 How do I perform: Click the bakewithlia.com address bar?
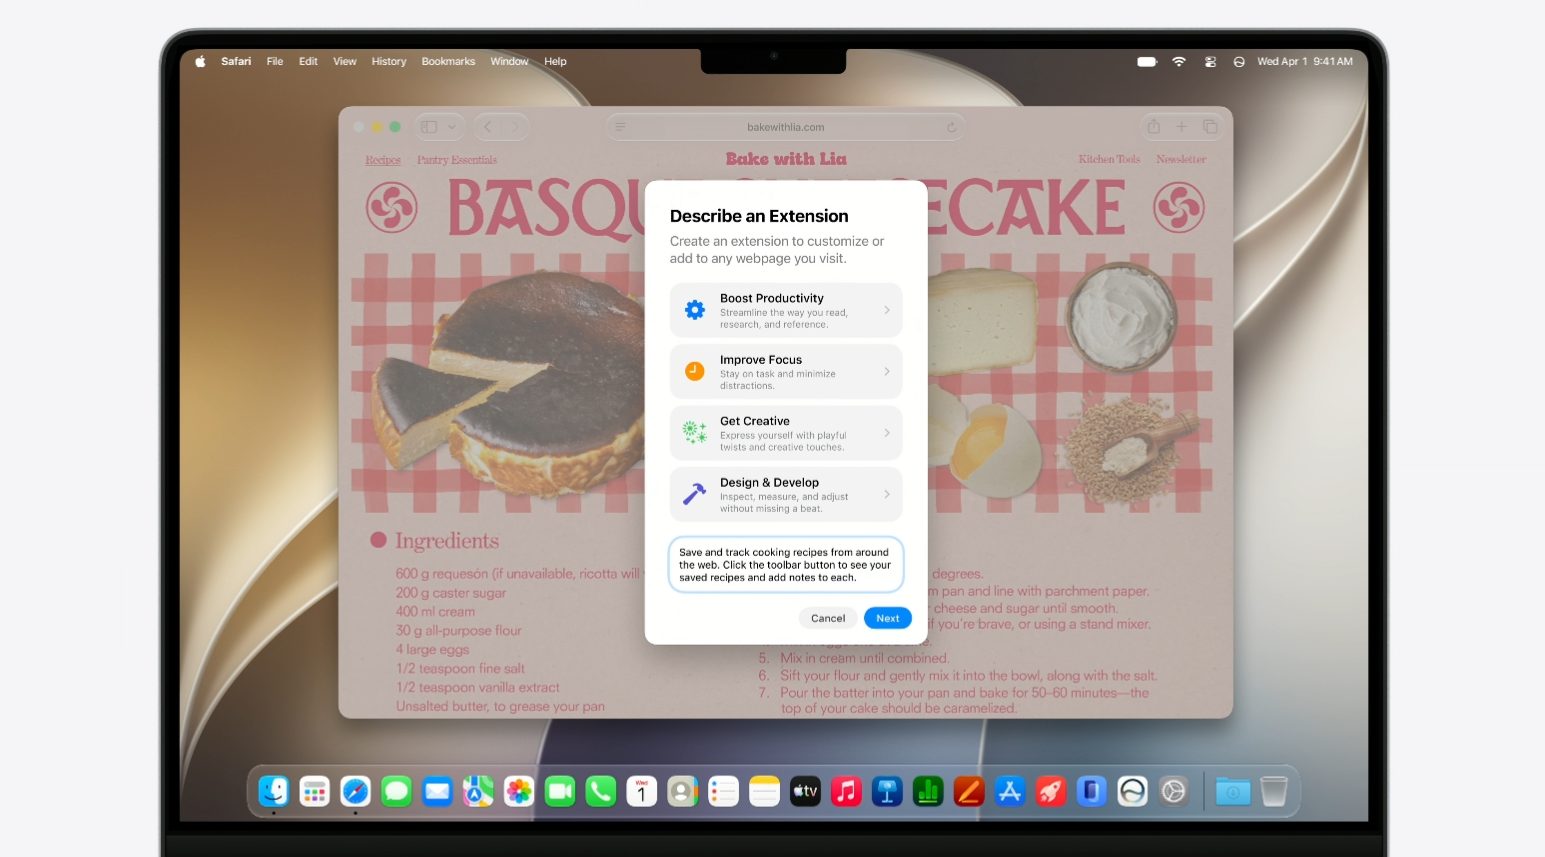(786, 127)
